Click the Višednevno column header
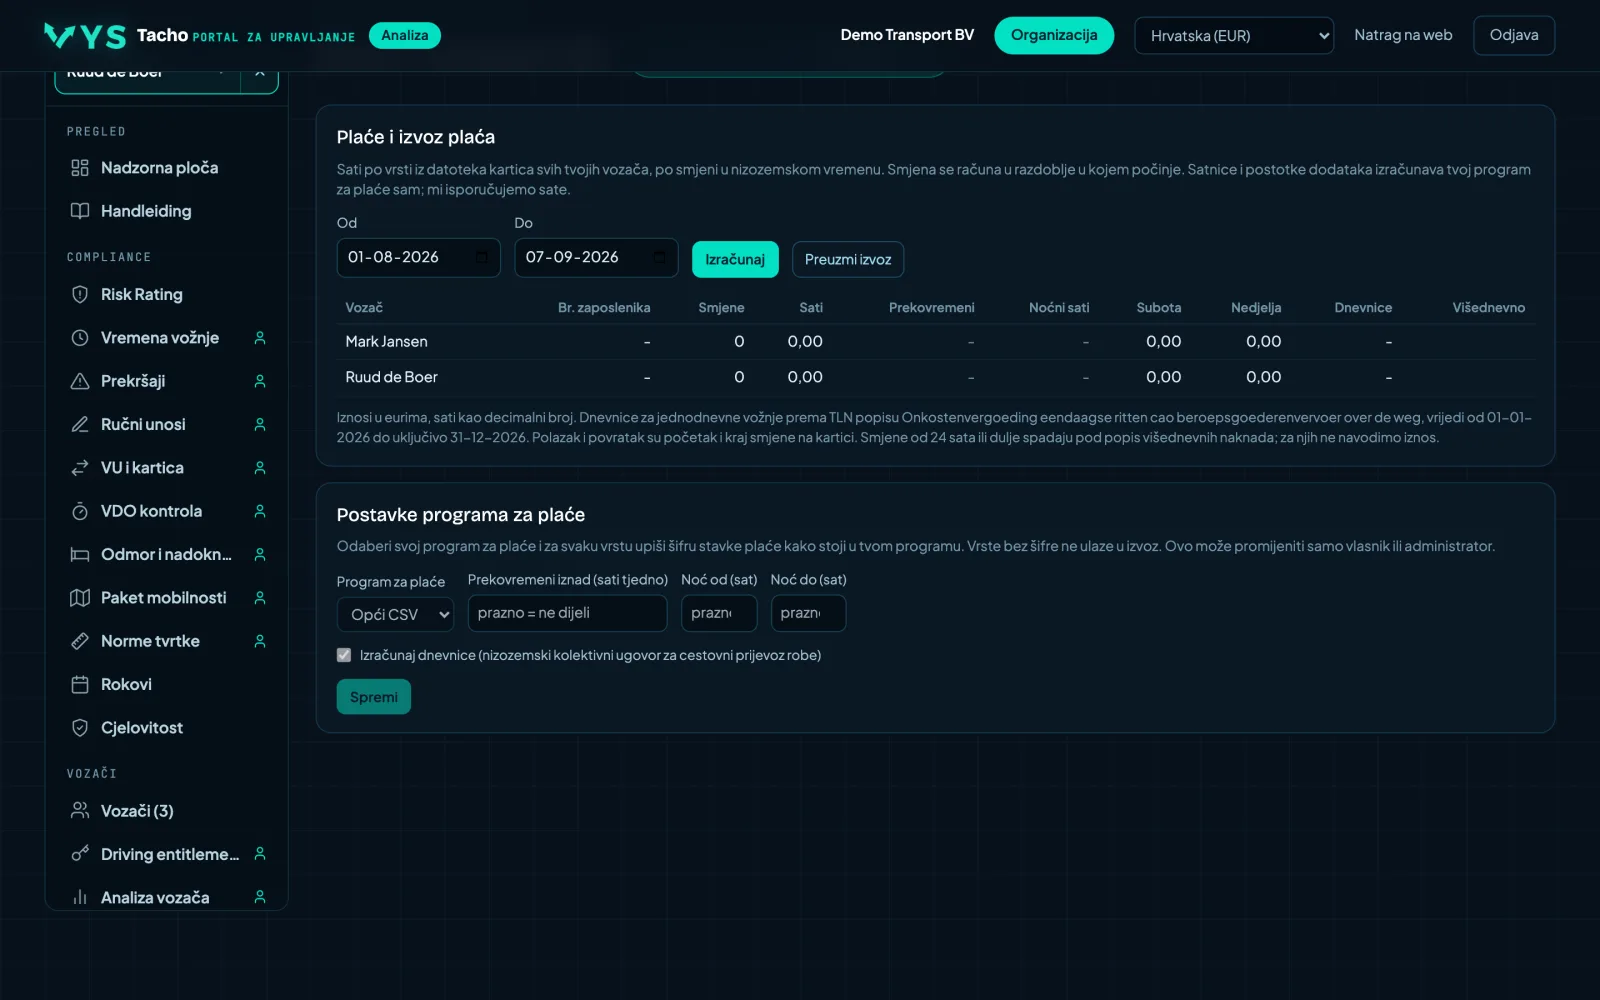The width and height of the screenshot is (1600, 1000). click(1489, 307)
